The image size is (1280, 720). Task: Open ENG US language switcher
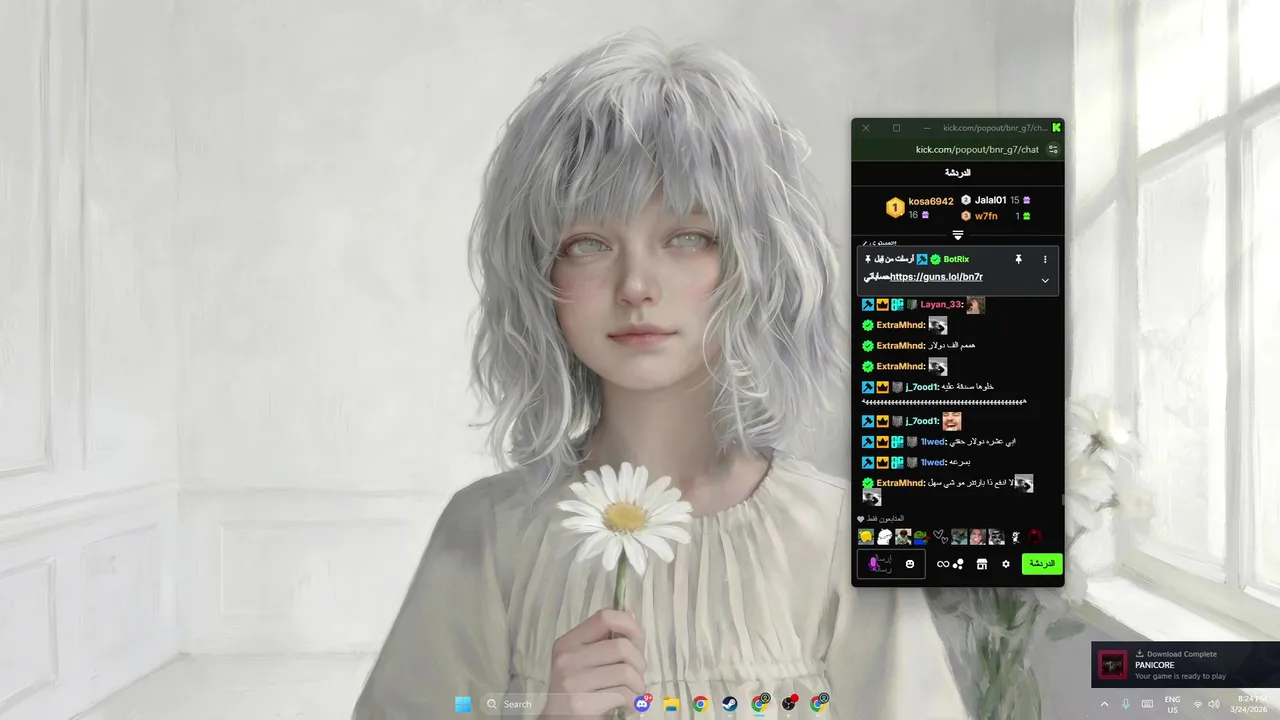1173,704
